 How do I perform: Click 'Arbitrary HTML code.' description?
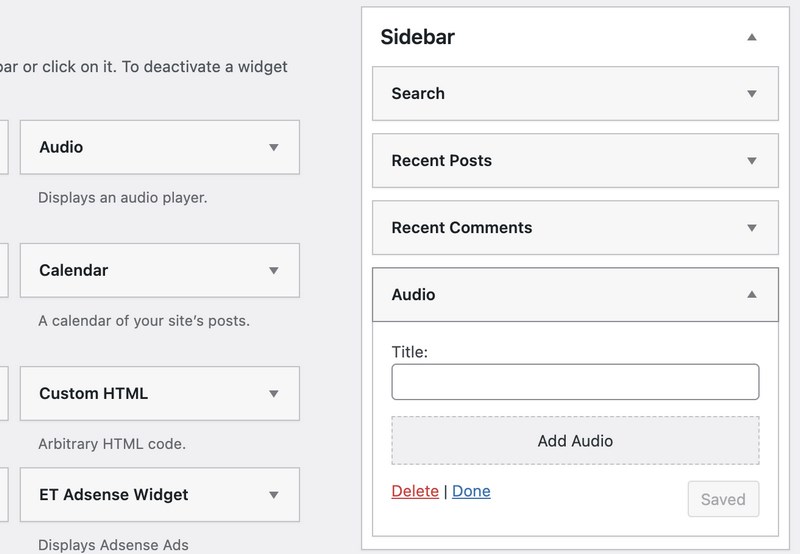pos(112,444)
